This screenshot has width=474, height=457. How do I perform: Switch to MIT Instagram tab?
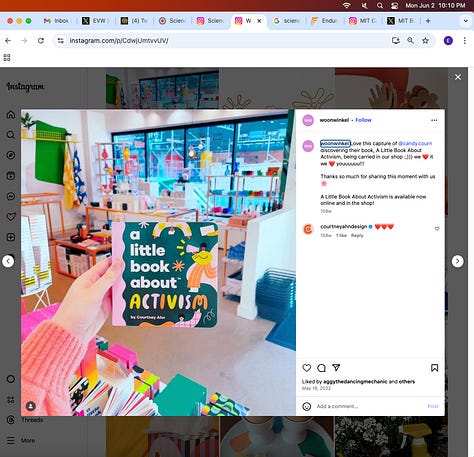tap(363, 21)
